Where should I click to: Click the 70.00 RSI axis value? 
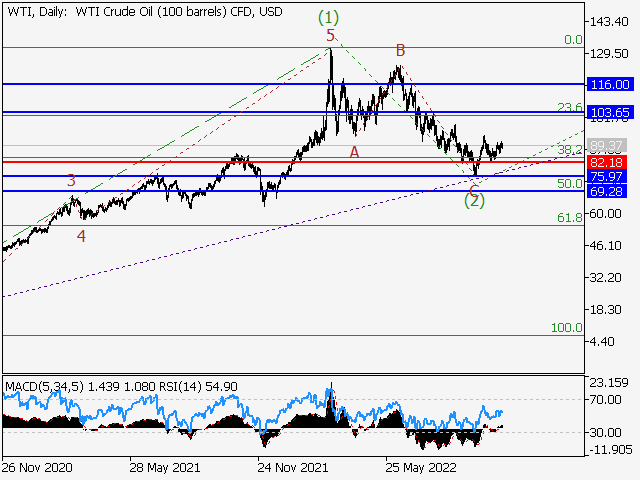click(606, 400)
